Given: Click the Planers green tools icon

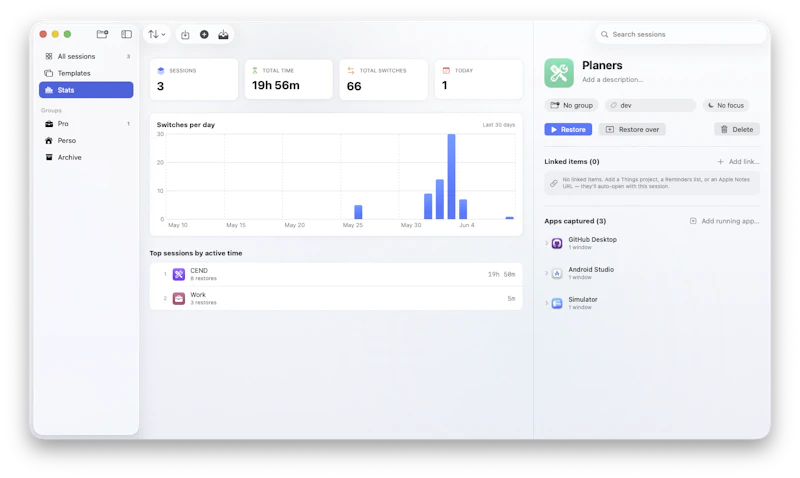Looking at the screenshot, I should pyautogui.click(x=559, y=73).
